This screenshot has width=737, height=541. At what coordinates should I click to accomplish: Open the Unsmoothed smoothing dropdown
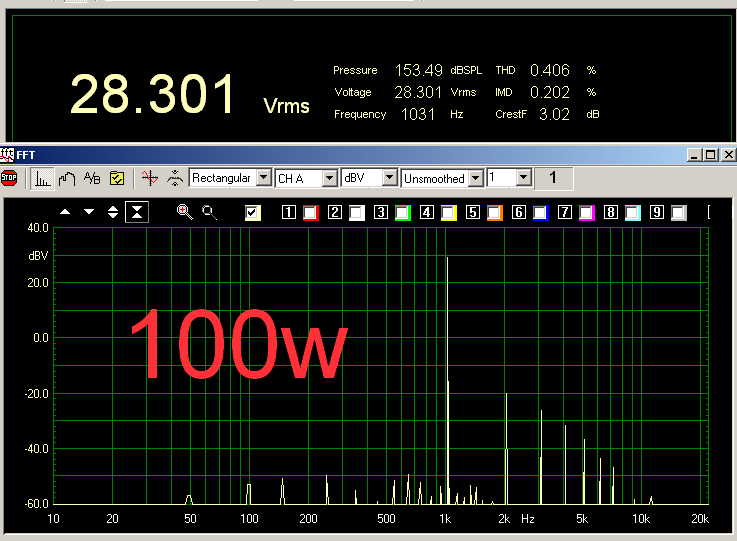coord(476,178)
